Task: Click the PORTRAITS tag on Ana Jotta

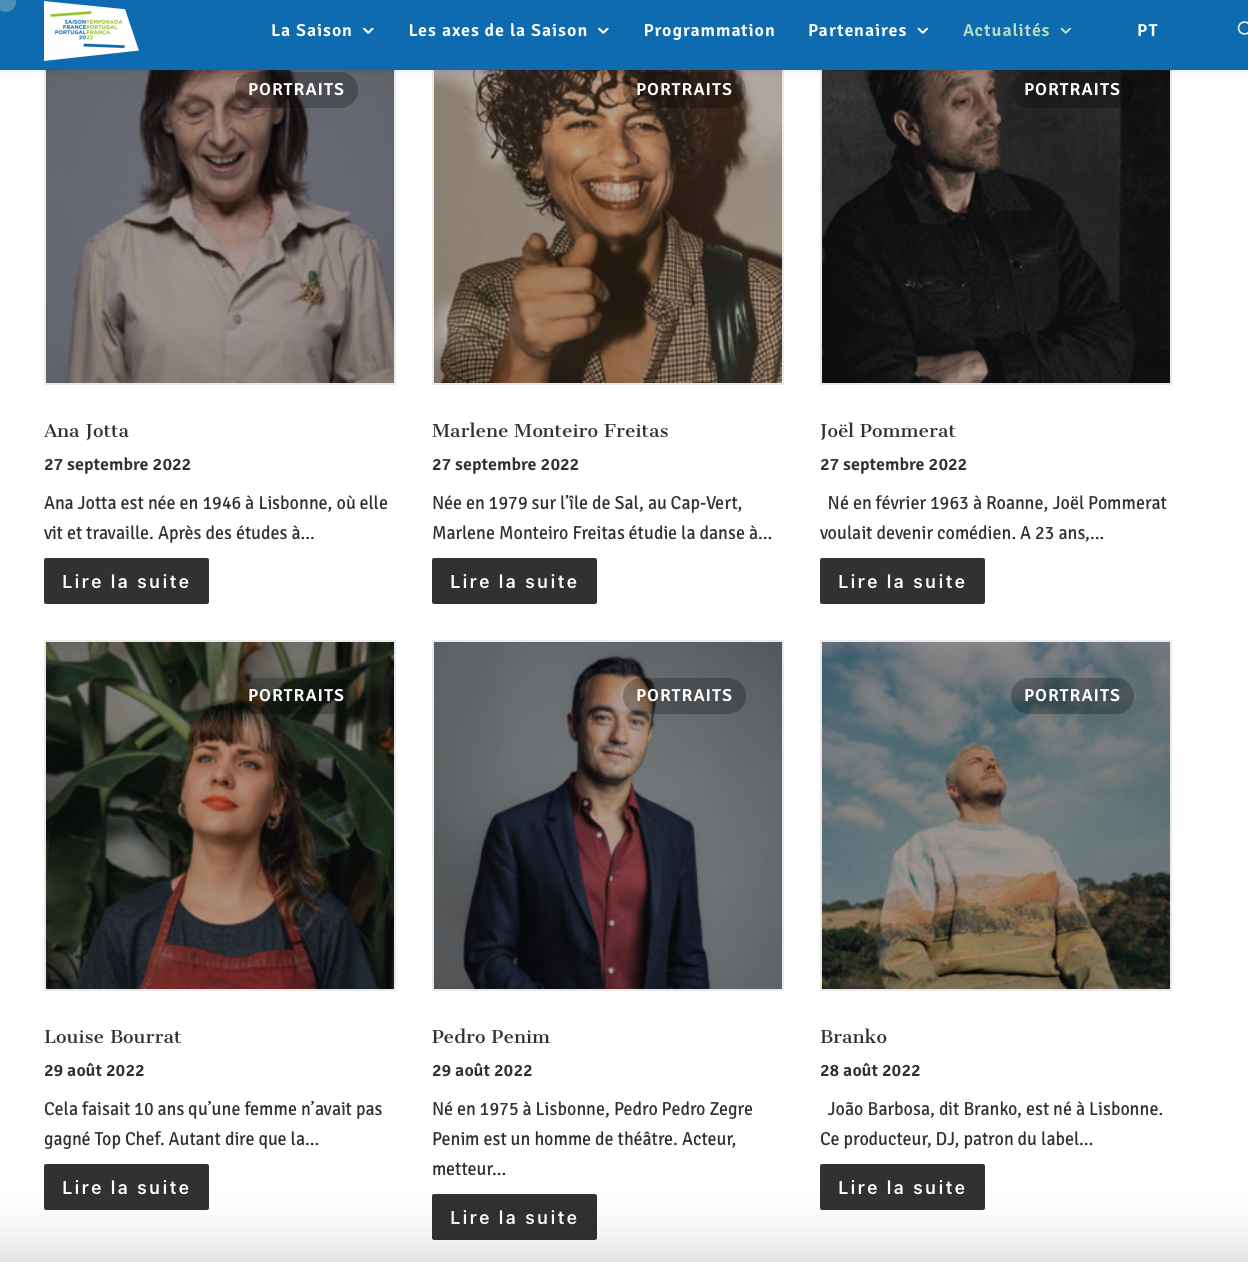Action: coord(296,89)
